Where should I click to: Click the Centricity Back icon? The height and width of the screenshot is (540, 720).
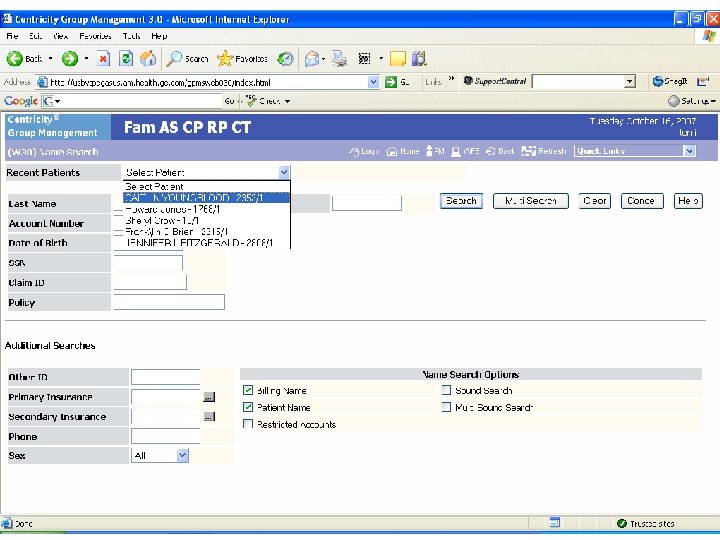point(490,151)
